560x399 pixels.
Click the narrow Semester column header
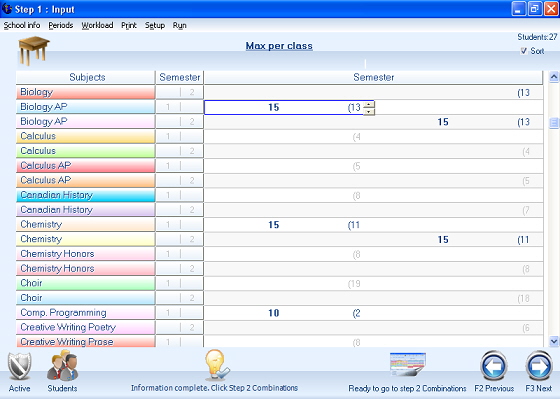coord(180,77)
